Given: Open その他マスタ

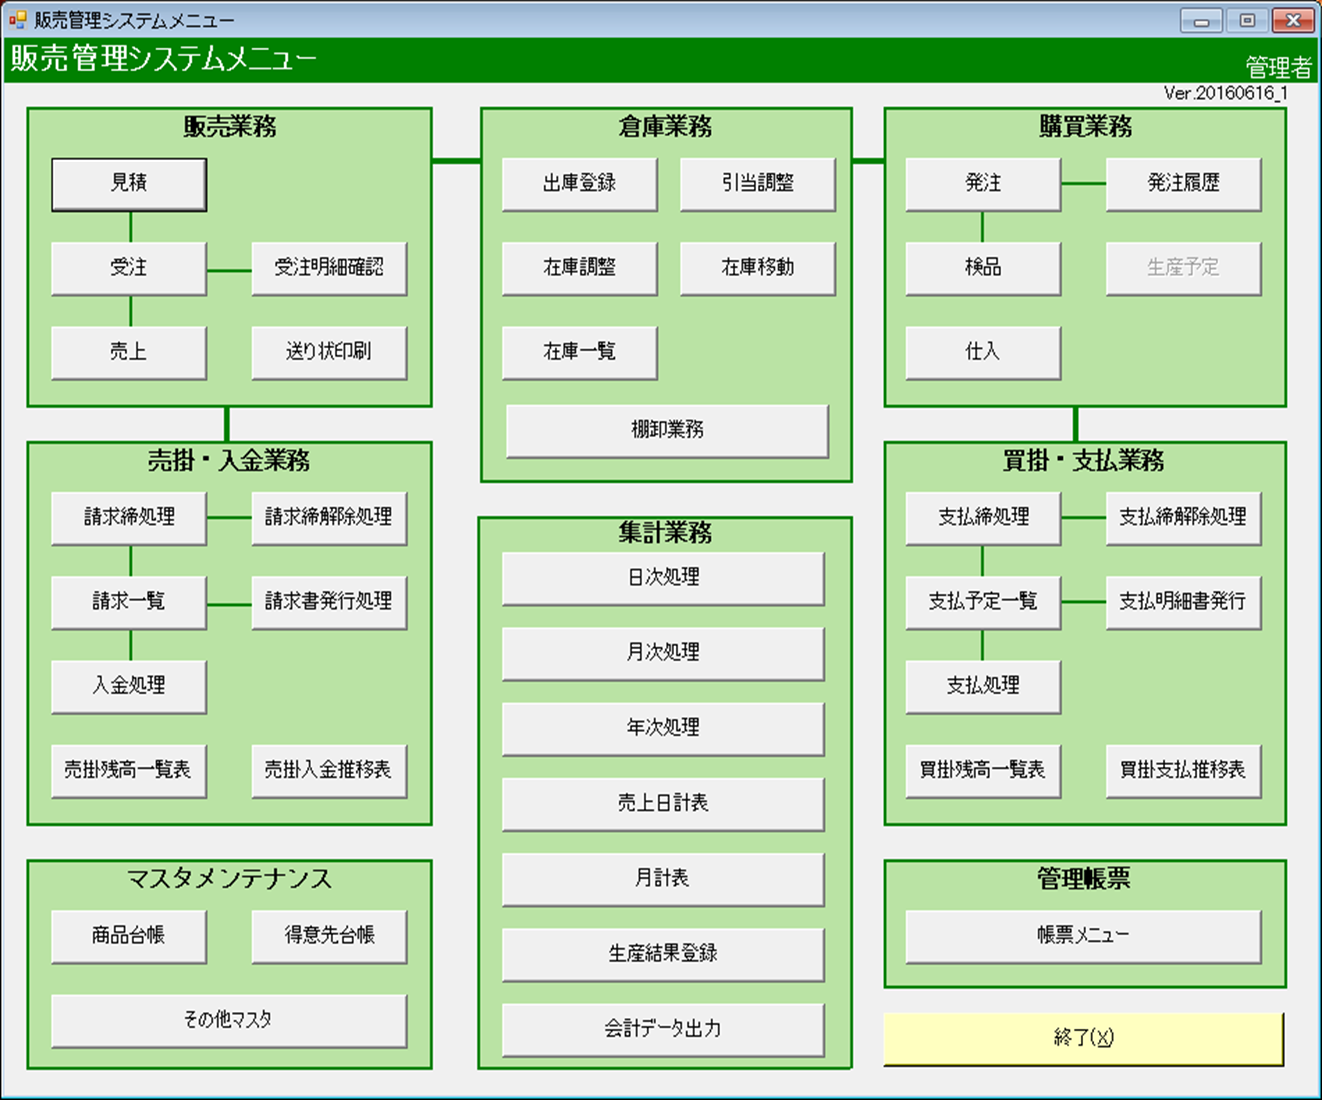Looking at the screenshot, I should click(x=229, y=1020).
